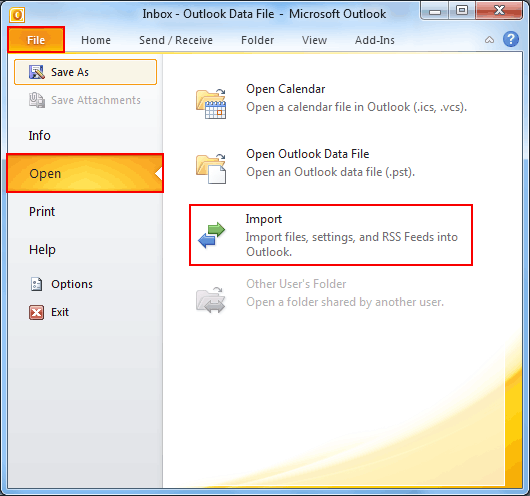Minimize the Outlook window
Screen dimensions: 530x496
[435, 11]
